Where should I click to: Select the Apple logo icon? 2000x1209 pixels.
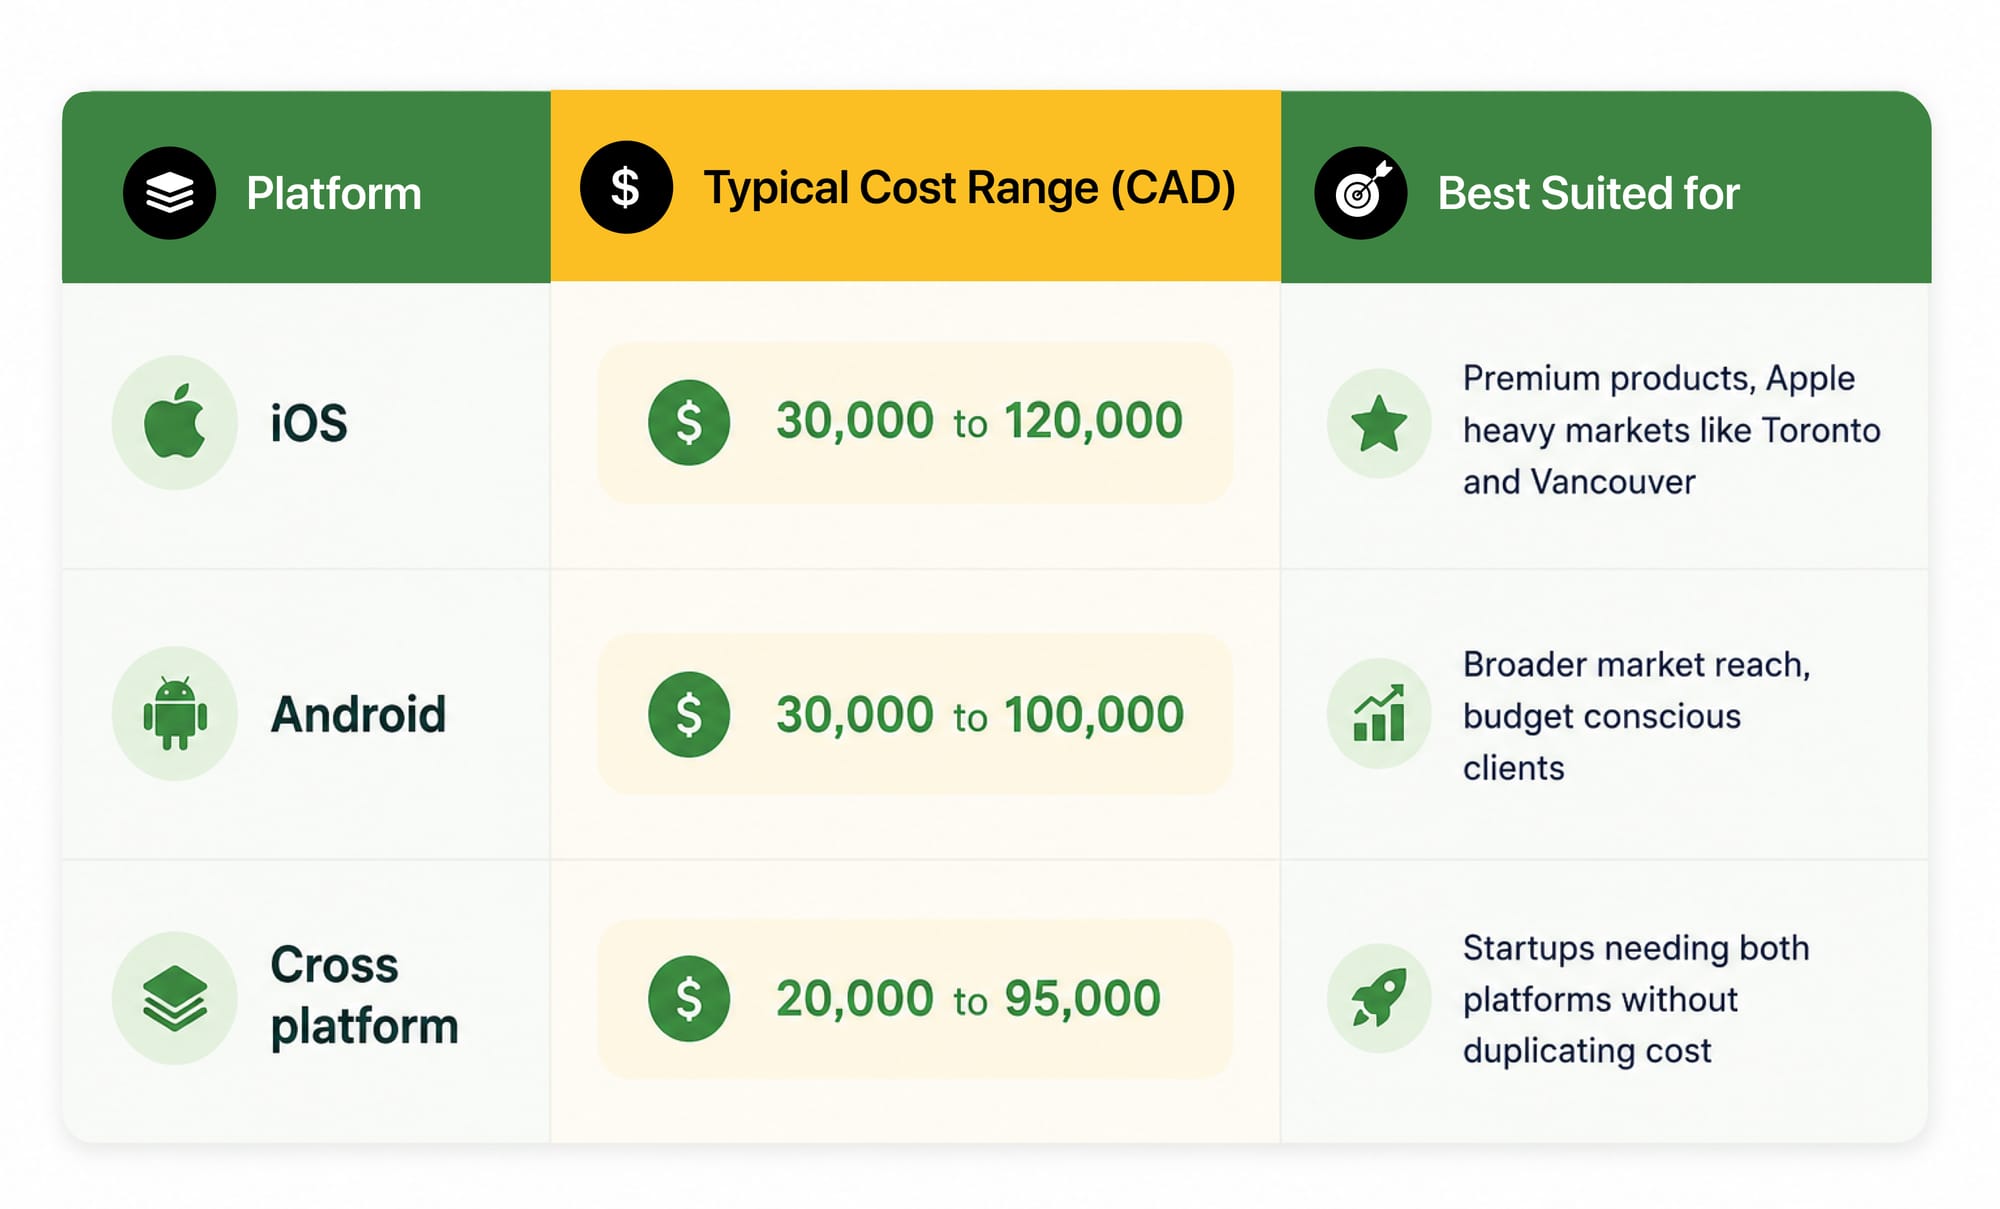175,422
